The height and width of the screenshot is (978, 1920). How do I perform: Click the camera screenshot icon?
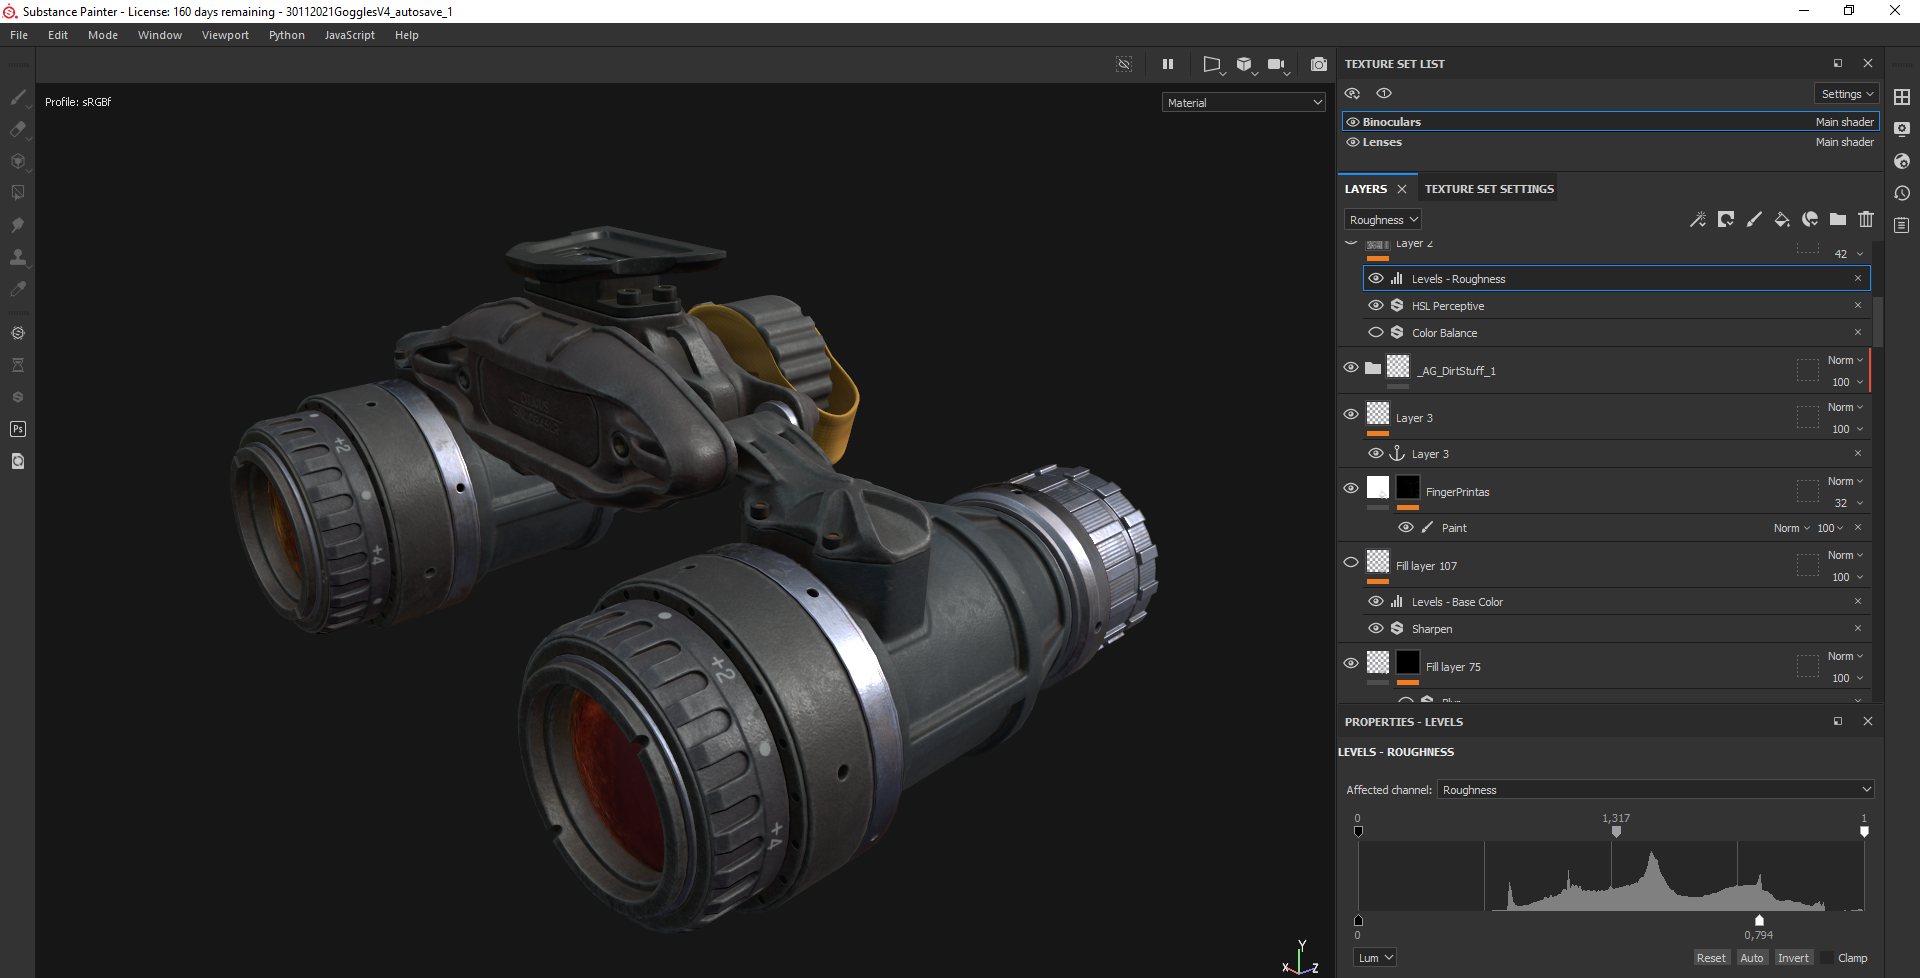pyautogui.click(x=1319, y=64)
